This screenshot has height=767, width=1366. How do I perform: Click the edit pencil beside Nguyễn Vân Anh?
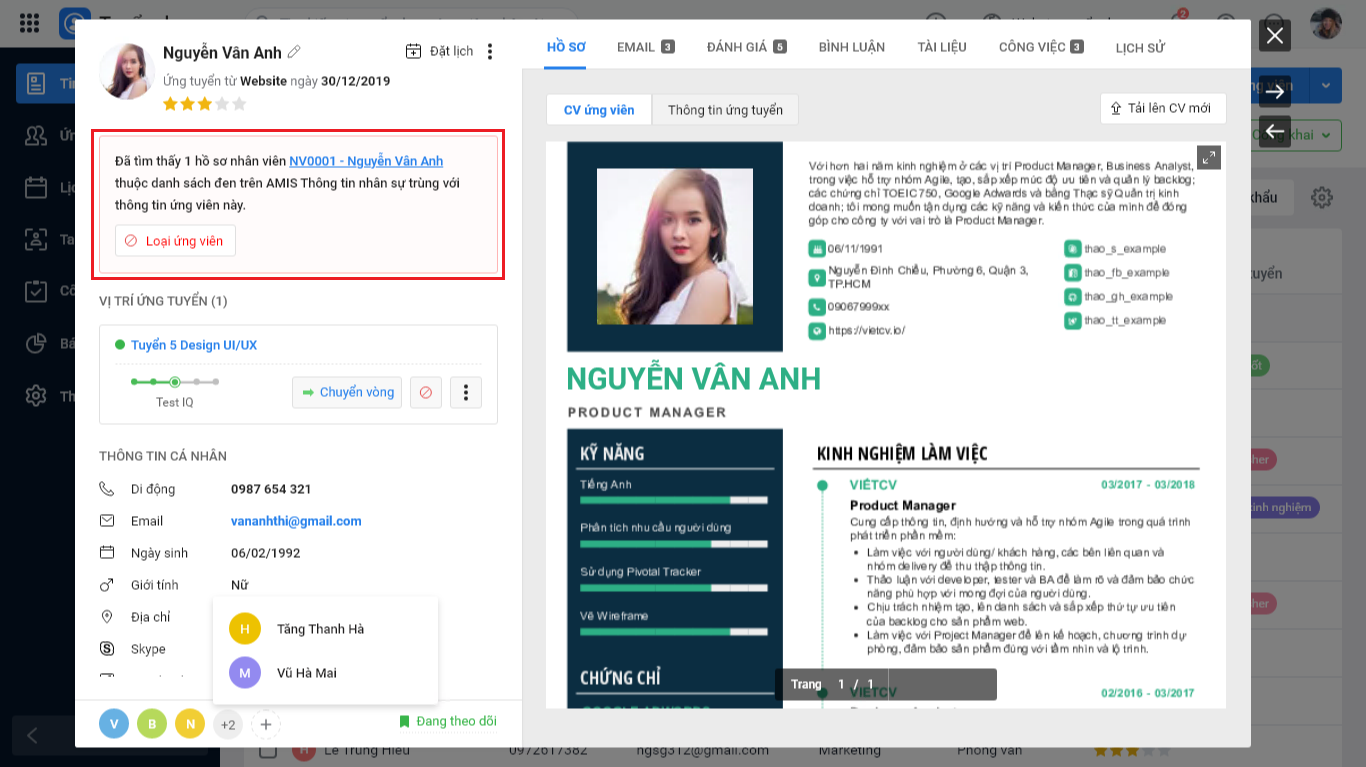[x=294, y=52]
